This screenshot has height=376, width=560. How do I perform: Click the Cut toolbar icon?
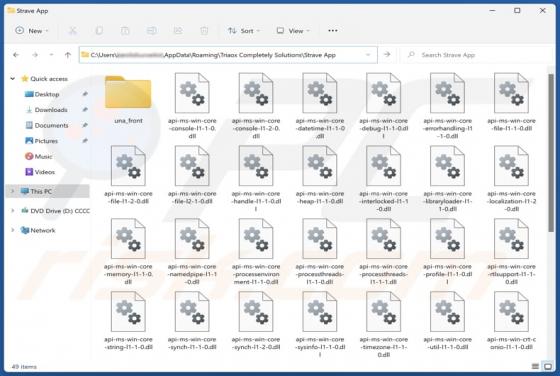click(x=72, y=31)
